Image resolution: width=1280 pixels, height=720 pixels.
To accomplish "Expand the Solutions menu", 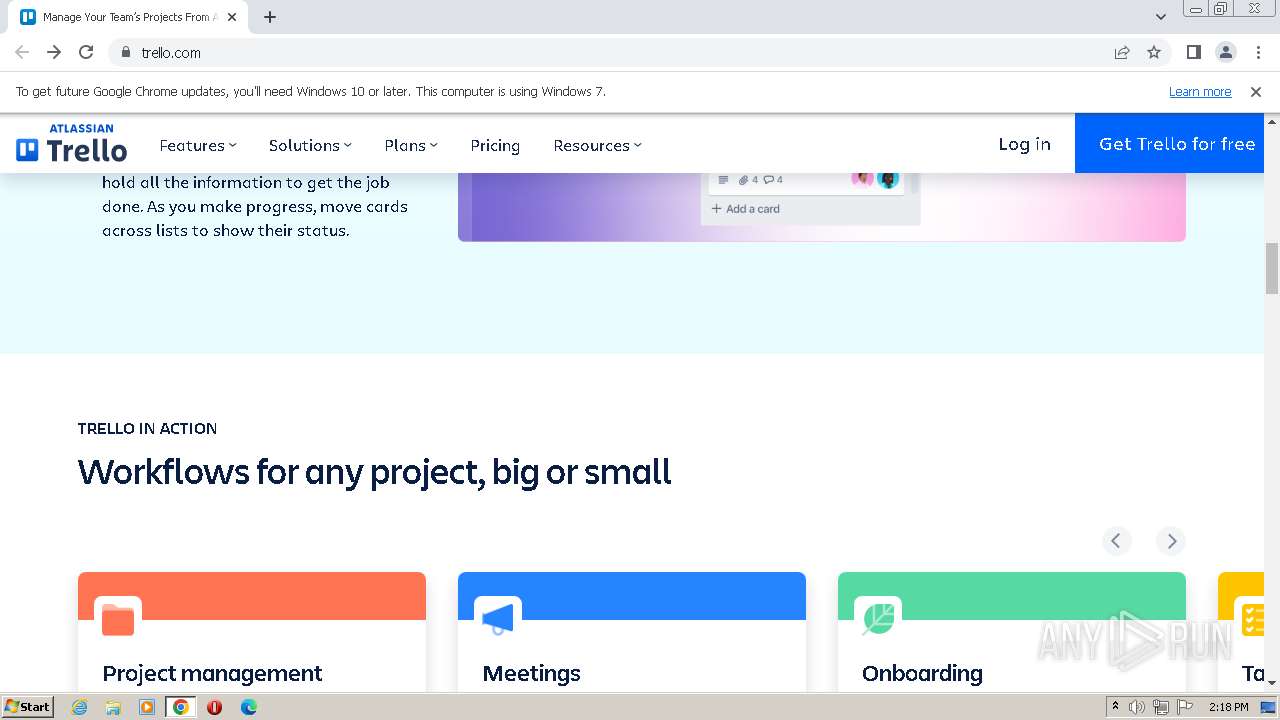I will (x=310, y=145).
